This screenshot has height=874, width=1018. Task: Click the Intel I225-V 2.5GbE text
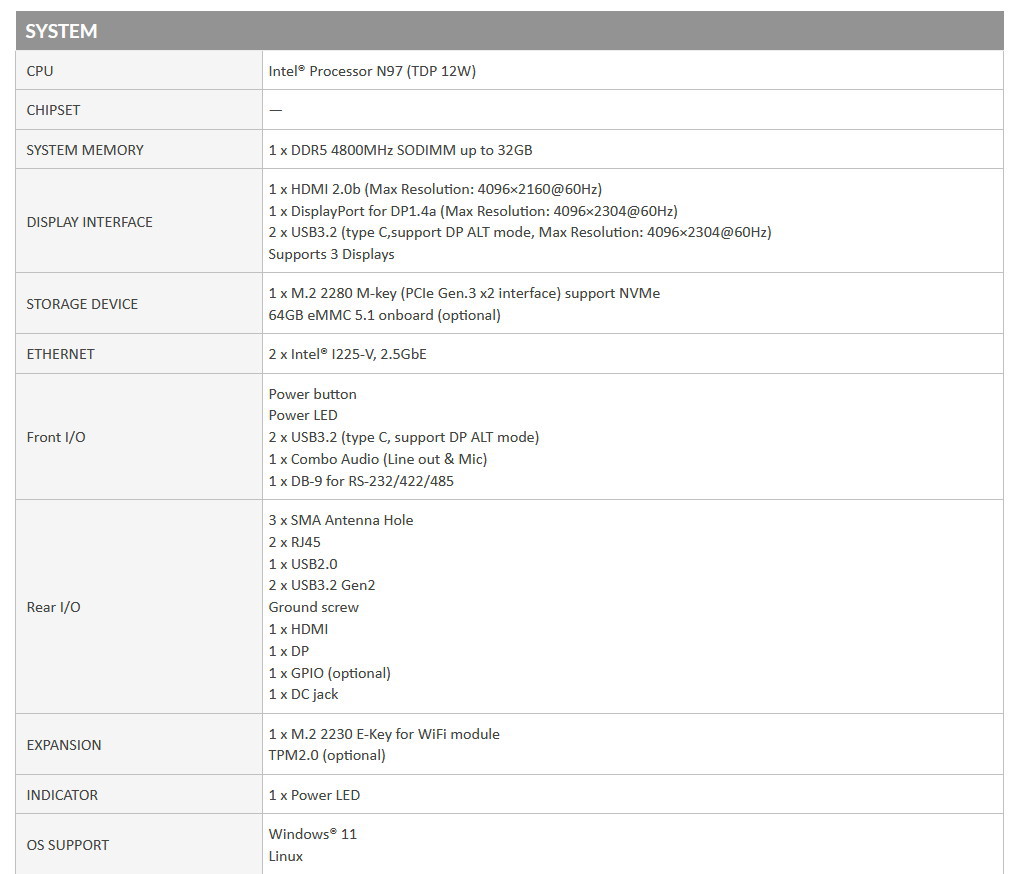[x=347, y=354]
